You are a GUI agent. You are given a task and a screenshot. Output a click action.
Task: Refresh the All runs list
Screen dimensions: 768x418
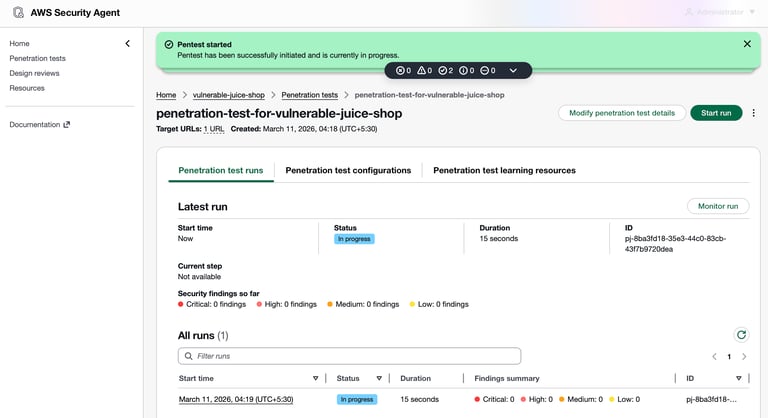click(742, 335)
